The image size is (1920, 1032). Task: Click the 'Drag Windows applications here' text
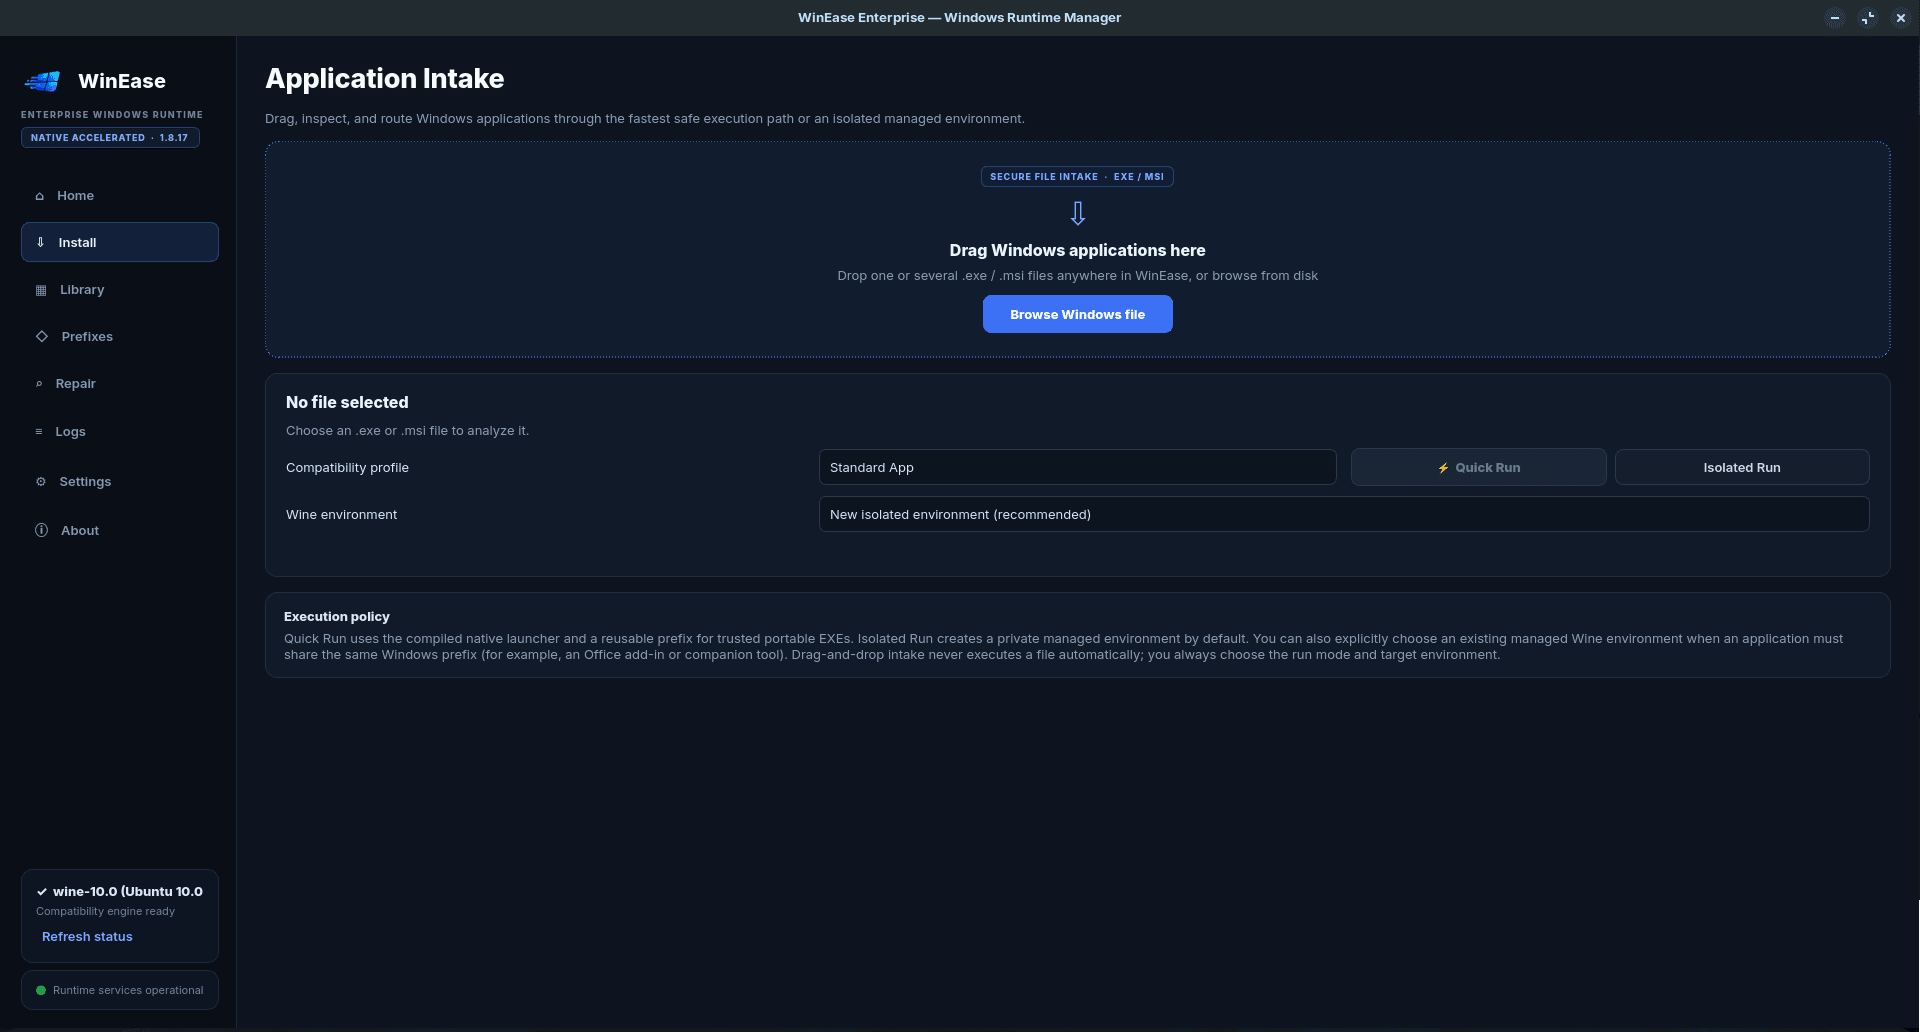[1077, 250]
